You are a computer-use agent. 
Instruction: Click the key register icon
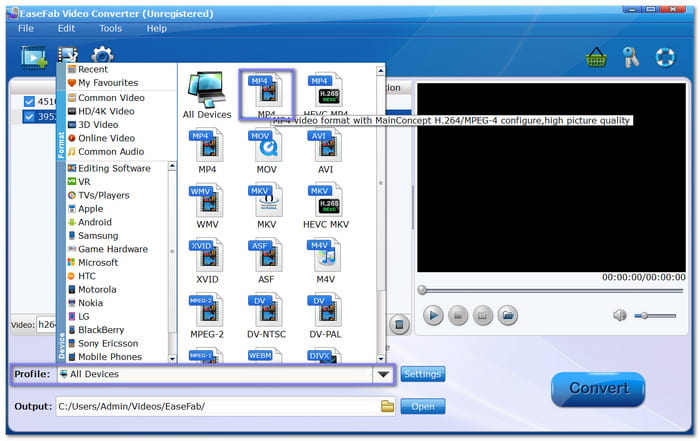[x=631, y=57]
